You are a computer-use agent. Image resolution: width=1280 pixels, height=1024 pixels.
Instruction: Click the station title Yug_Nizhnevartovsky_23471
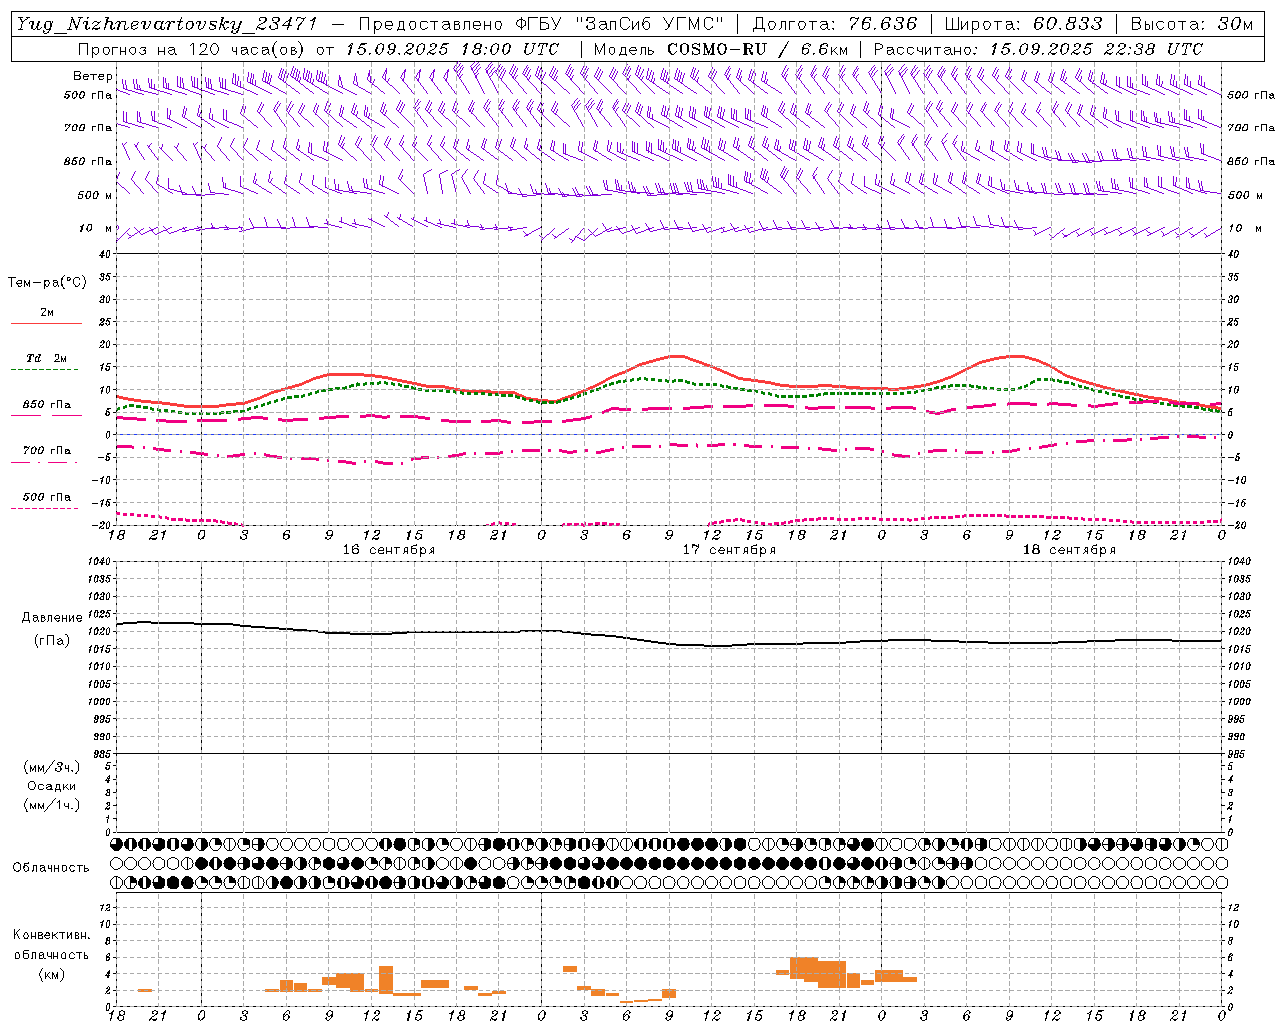(x=167, y=24)
